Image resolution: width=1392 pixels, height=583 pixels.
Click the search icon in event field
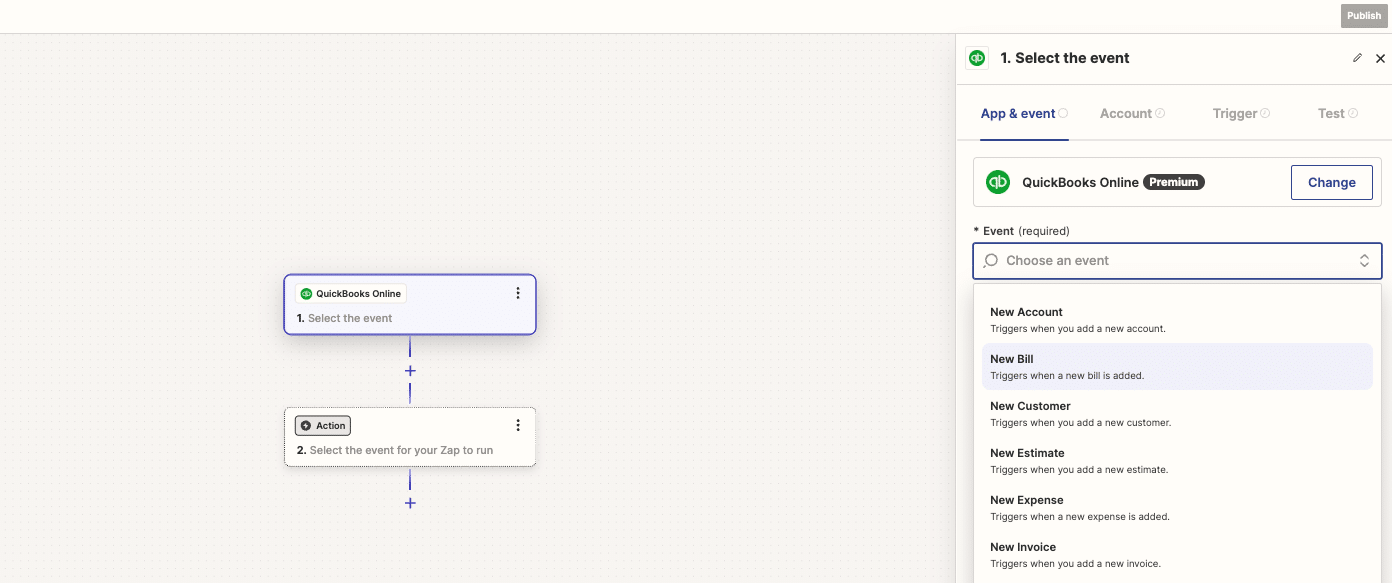(990, 261)
